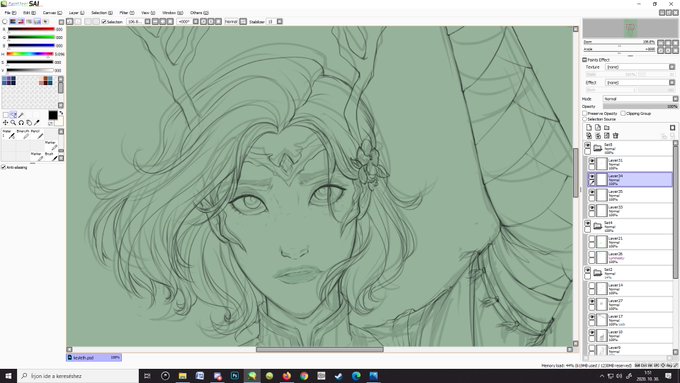
Task: Select the eyedropper tool
Action: (x=37, y=123)
